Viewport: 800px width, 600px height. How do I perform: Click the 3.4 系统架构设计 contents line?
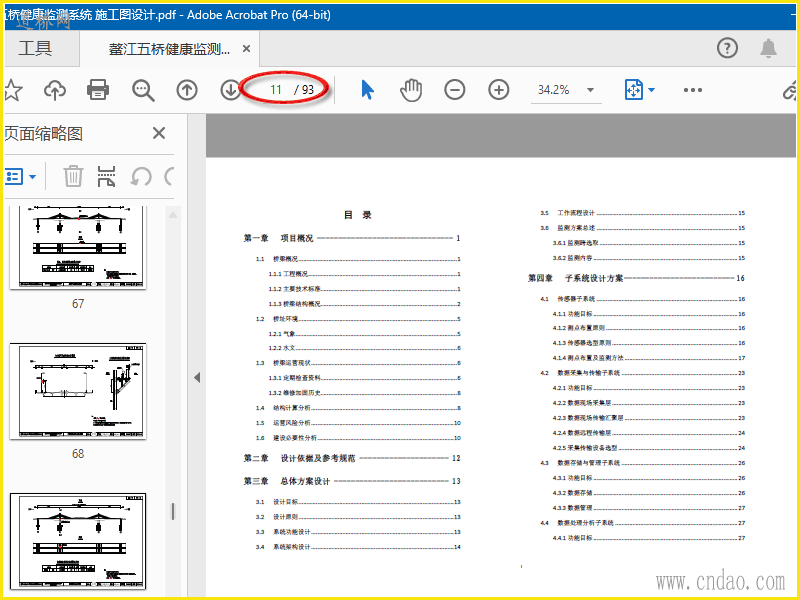pyautogui.click(x=358, y=547)
